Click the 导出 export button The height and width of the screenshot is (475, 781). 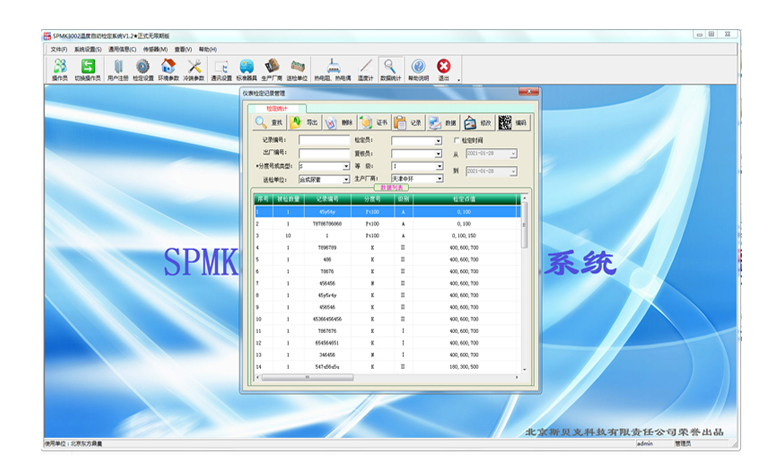304,123
